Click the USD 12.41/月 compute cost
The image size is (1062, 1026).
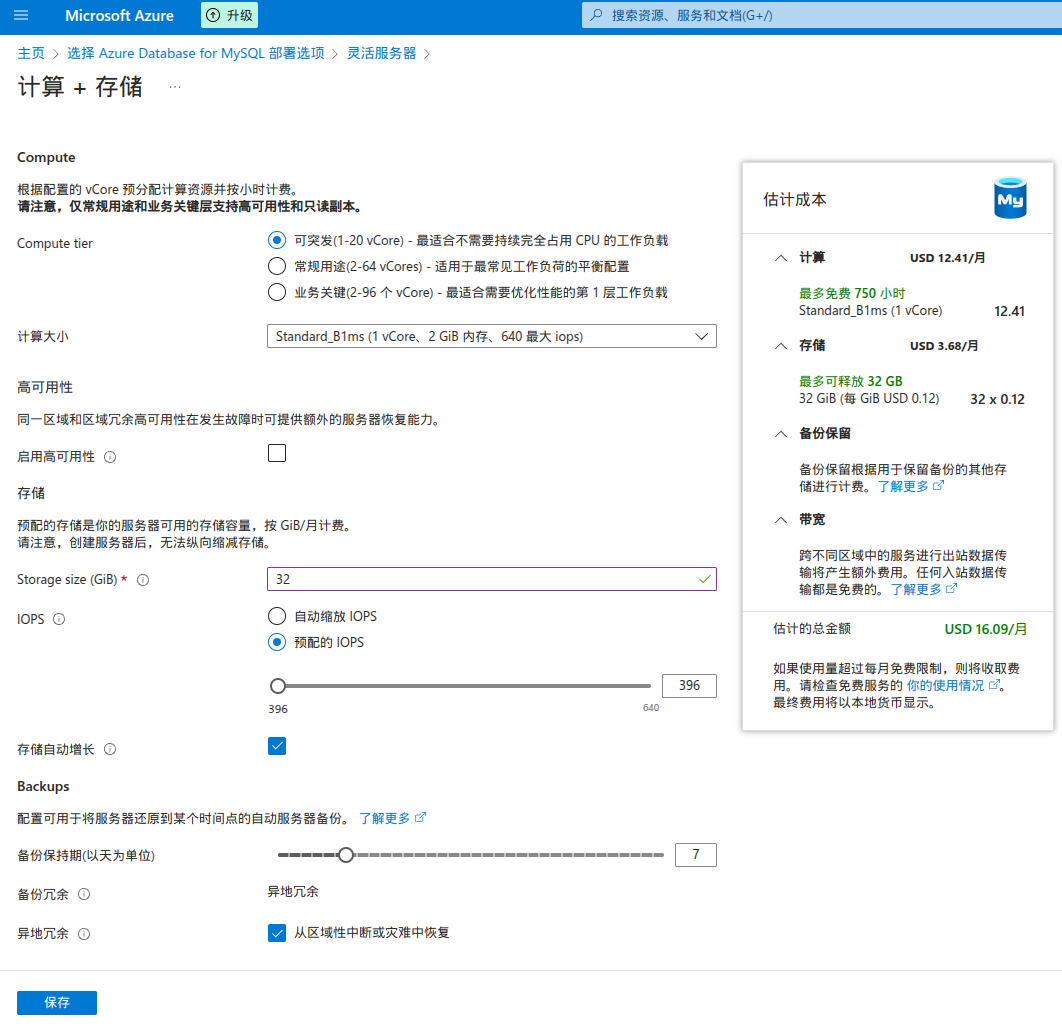[x=948, y=258]
